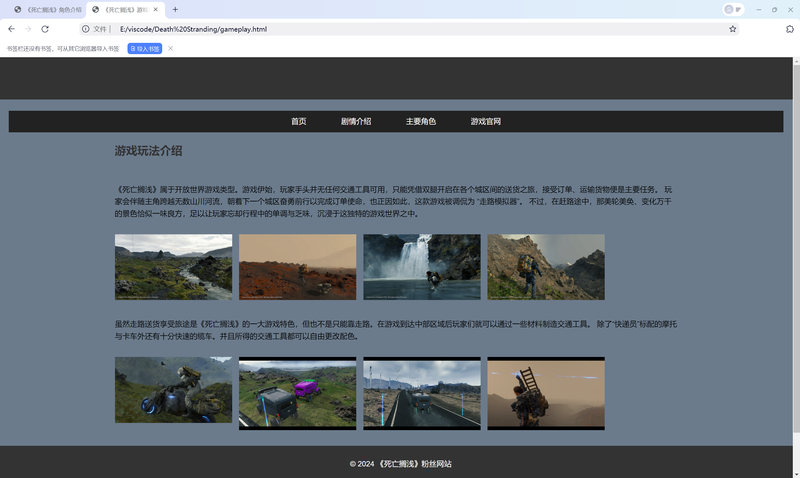The width and height of the screenshot is (800, 478).
Task: Click the motorcycle rider screenshot
Action: [x=173, y=390]
